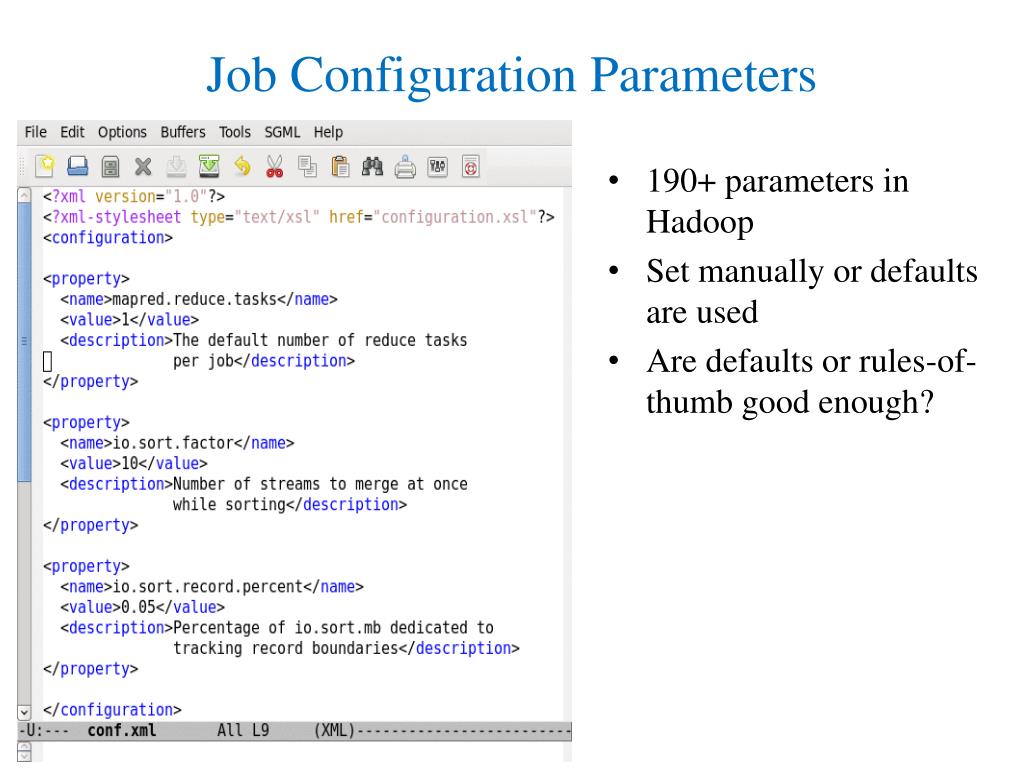Click the closing </configuration> tag
This screenshot has width=1024, height=768.
(x=112, y=709)
